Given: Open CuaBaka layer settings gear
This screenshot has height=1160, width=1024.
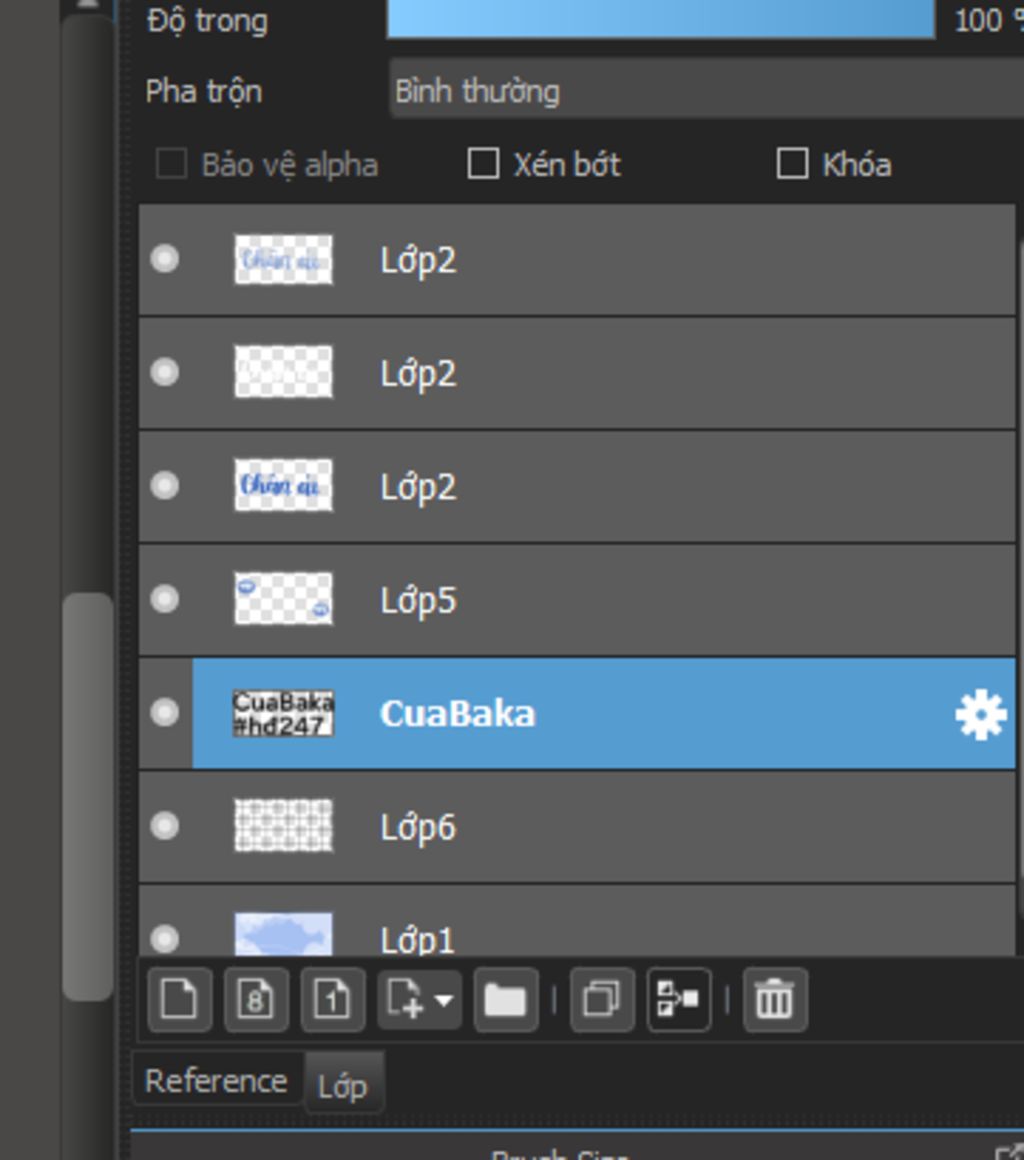Looking at the screenshot, I should (x=979, y=715).
